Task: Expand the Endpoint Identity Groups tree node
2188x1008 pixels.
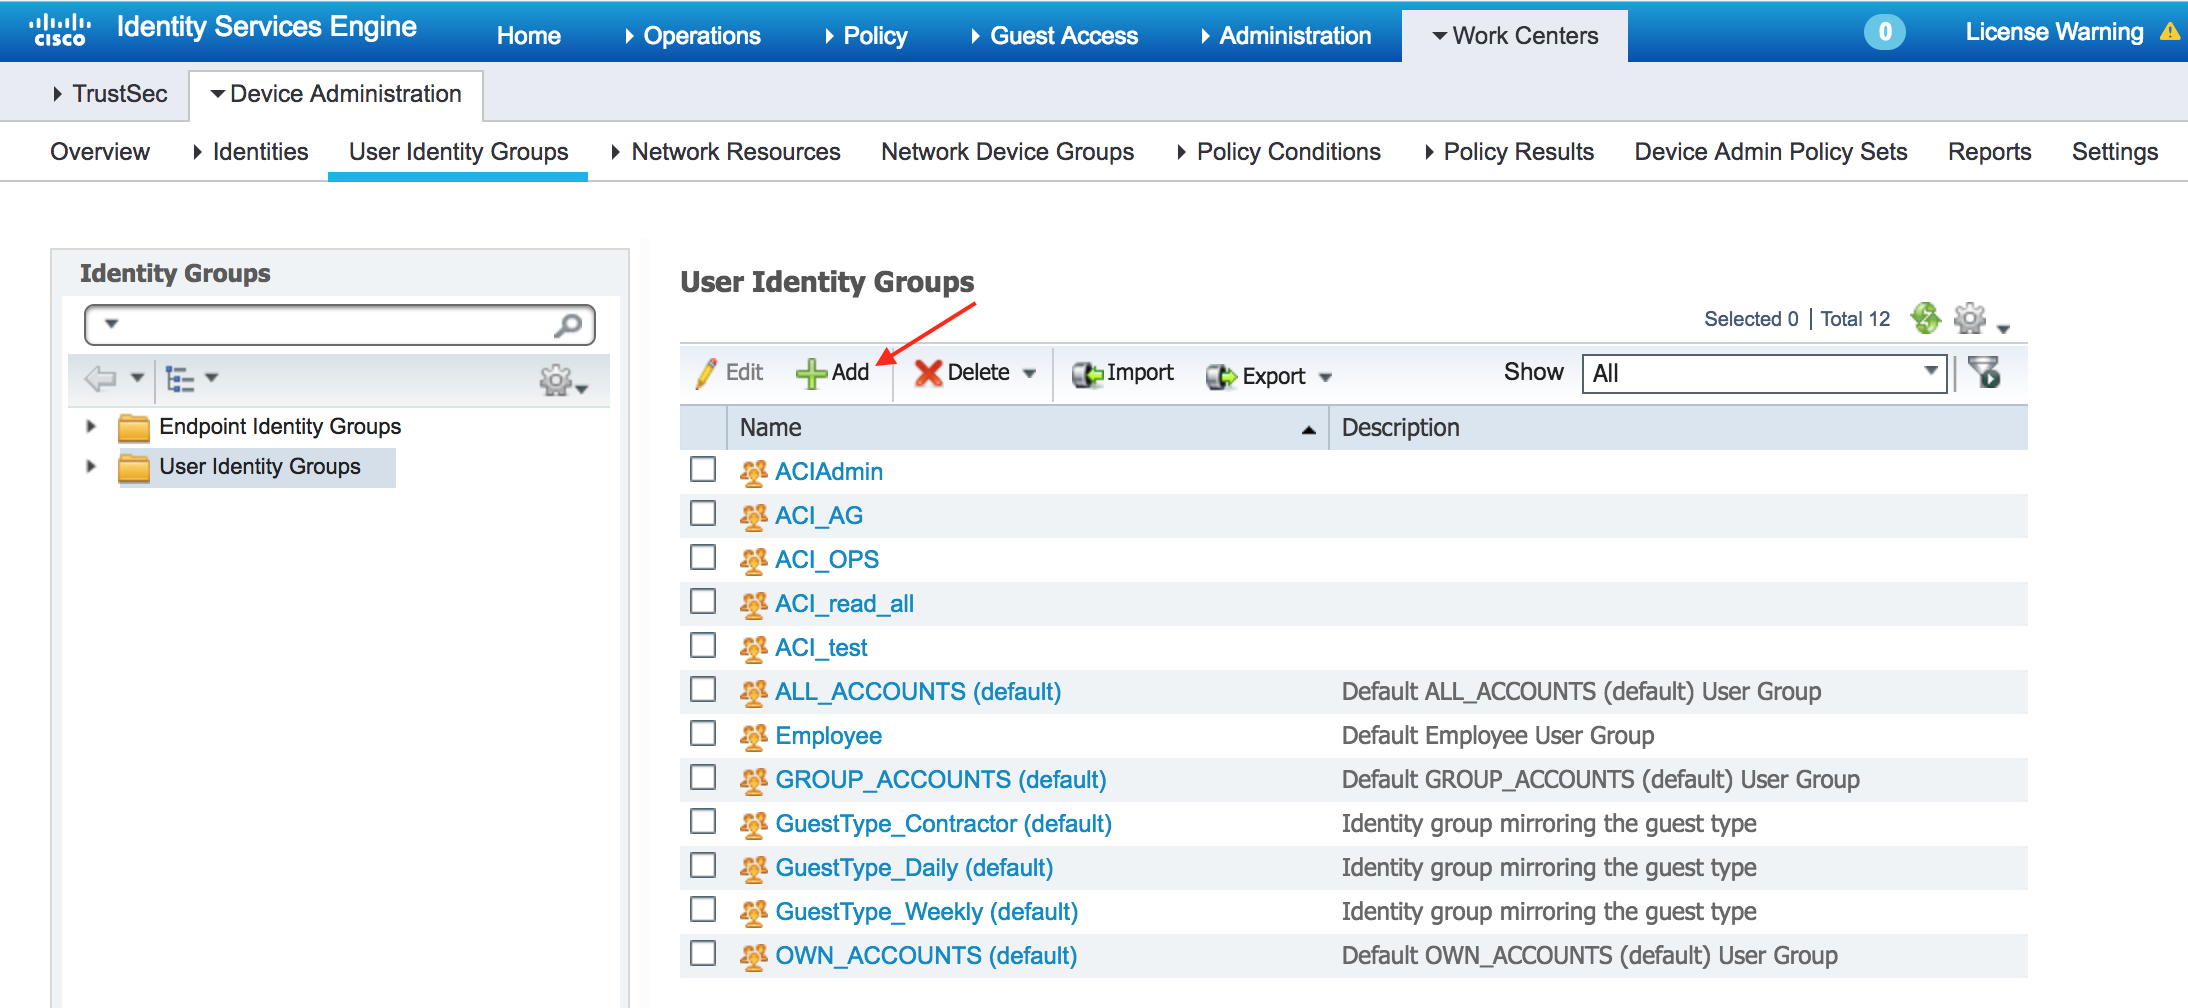Action: click(x=91, y=427)
